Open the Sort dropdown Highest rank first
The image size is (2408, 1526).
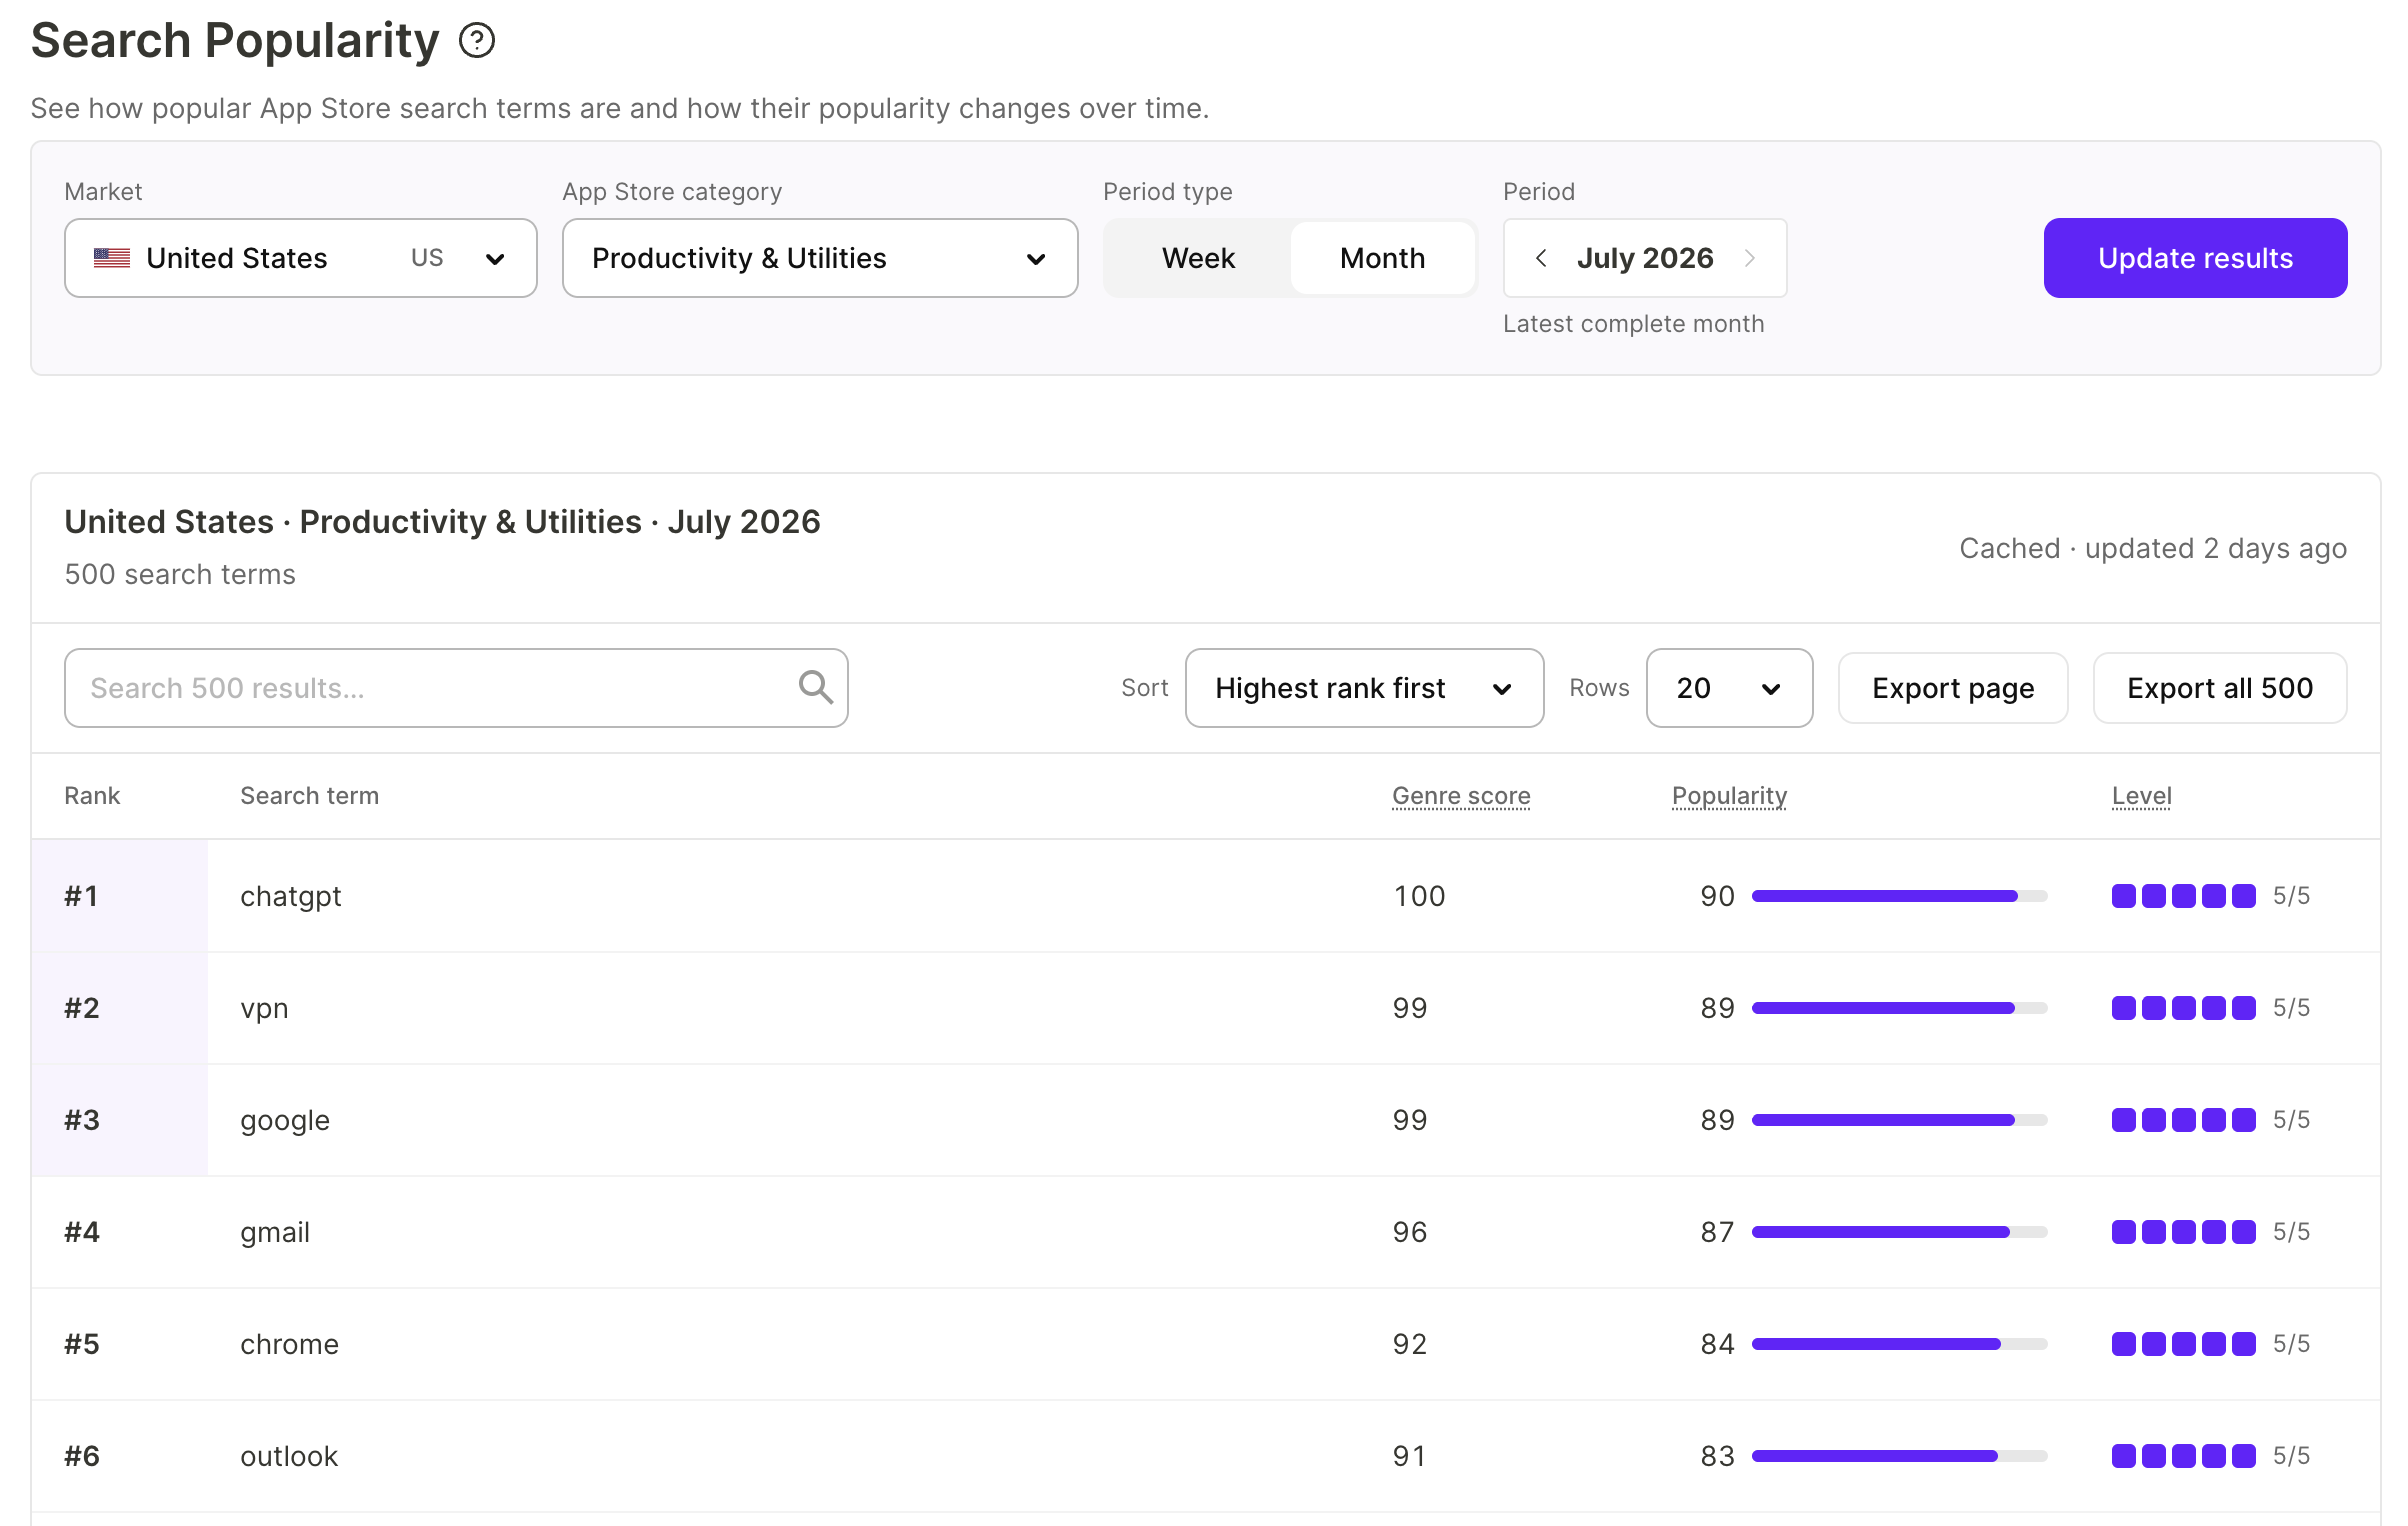1364,688
